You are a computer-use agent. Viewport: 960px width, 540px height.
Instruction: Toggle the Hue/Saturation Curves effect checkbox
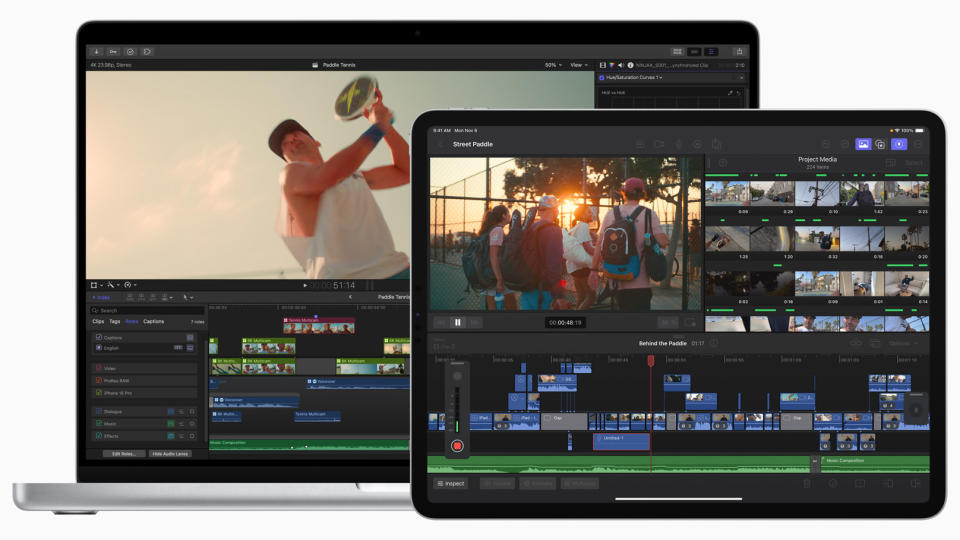point(602,78)
